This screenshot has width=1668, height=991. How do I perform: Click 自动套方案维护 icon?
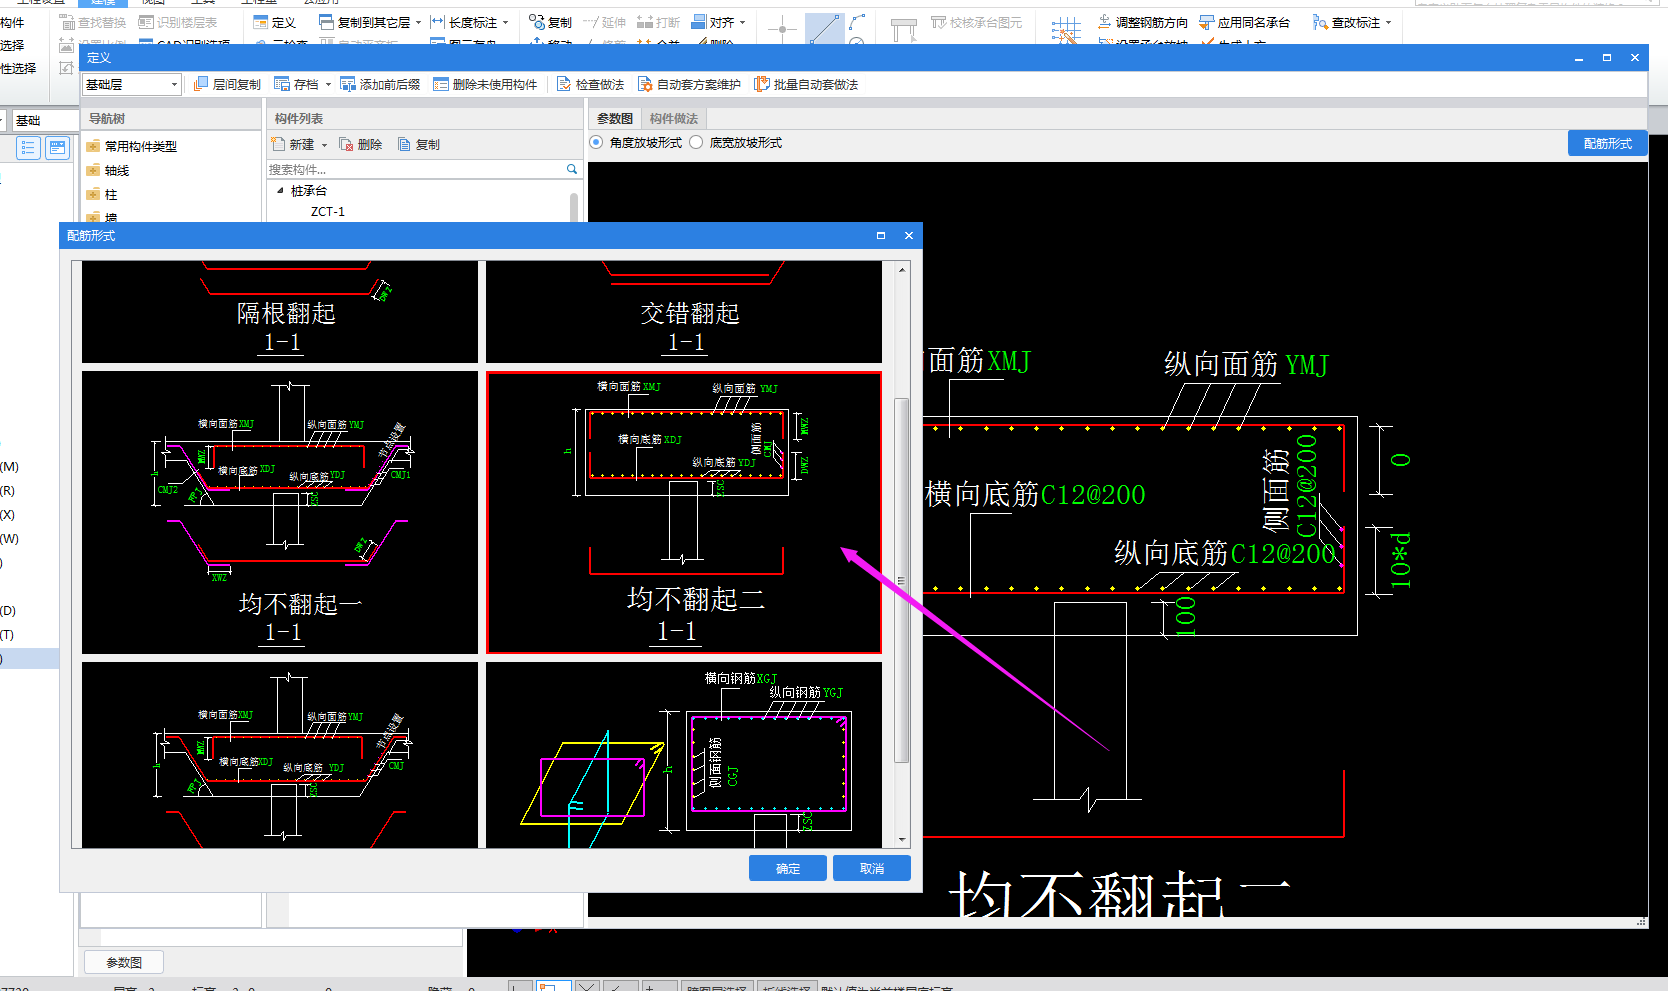(x=645, y=85)
